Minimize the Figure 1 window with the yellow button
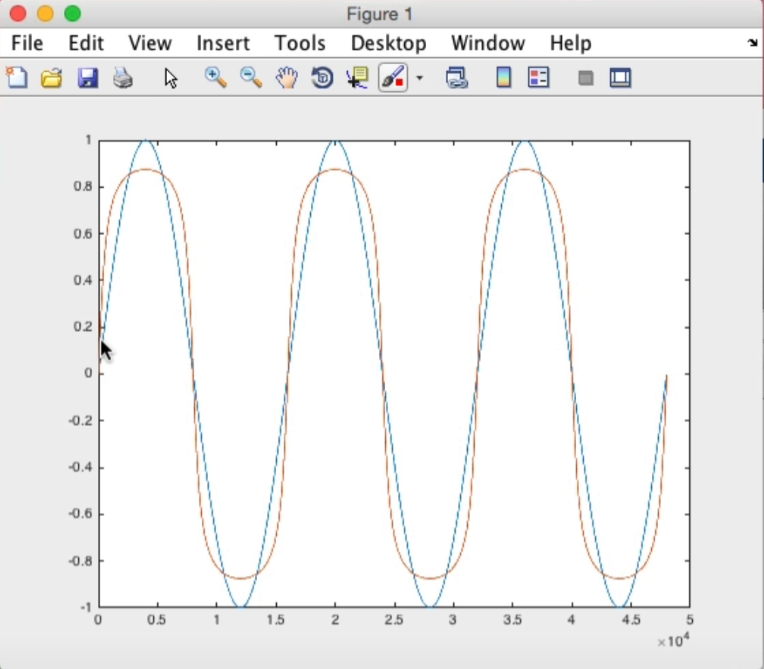The image size is (764, 669). (45, 13)
